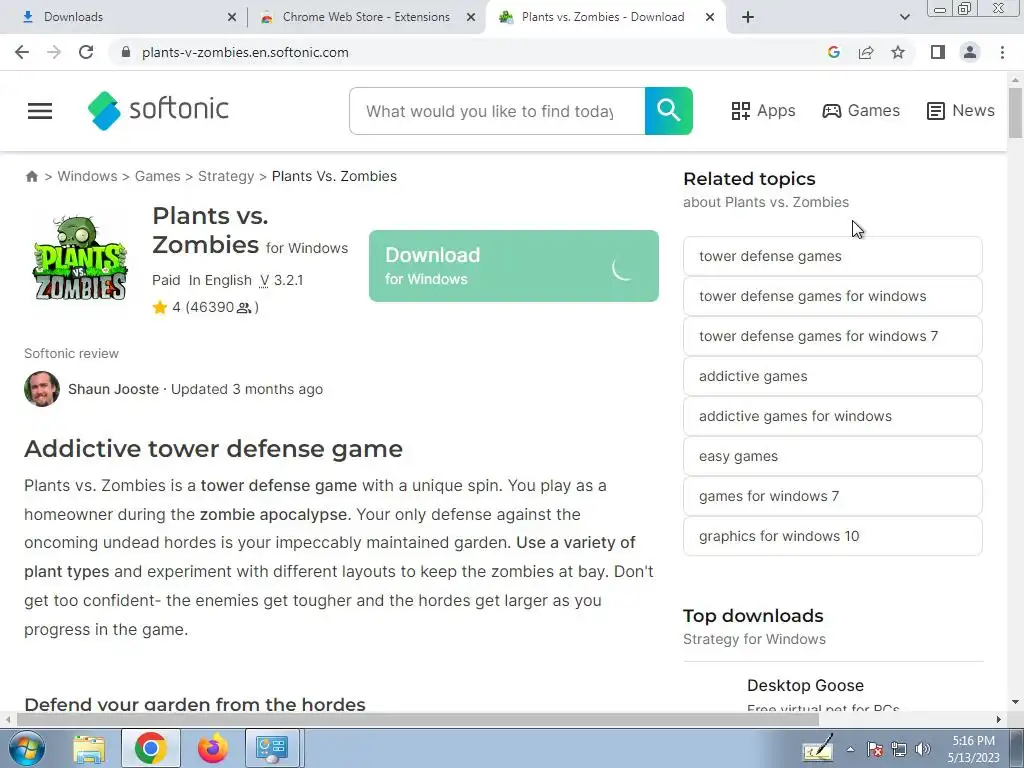This screenshot has height=768, width=1024.
Task: Share this page via share icon
Action: (x=866, y=52)
